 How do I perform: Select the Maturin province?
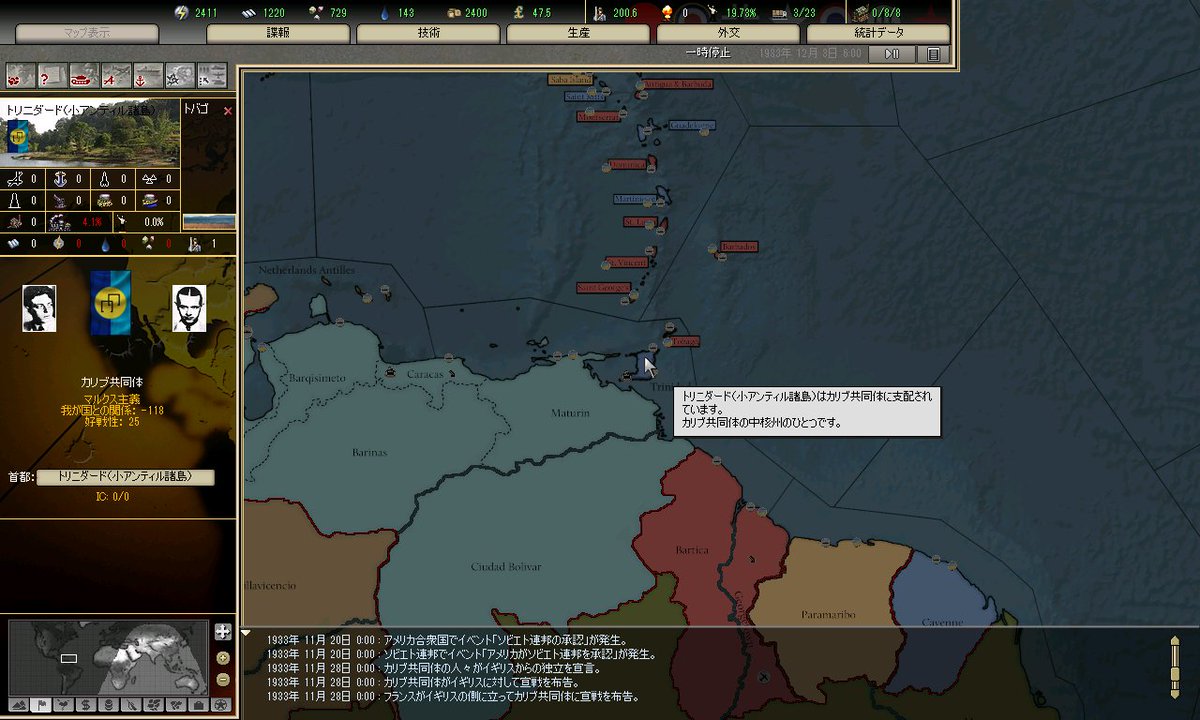point(569,412)
